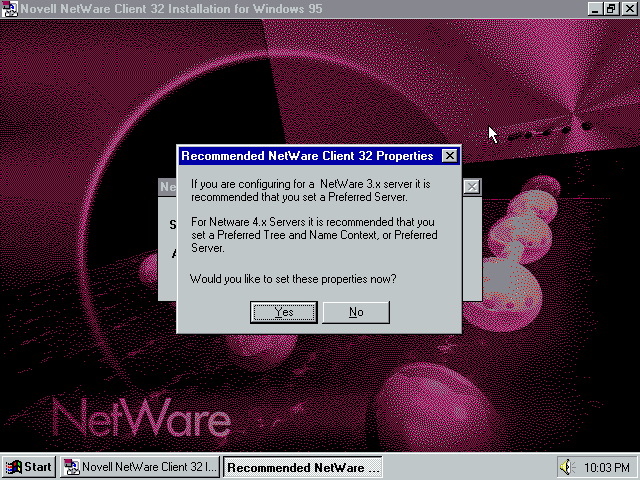Open the Windows Start menu
The height and width of the screenshot is (480, 640).
[x=29, y=467]
